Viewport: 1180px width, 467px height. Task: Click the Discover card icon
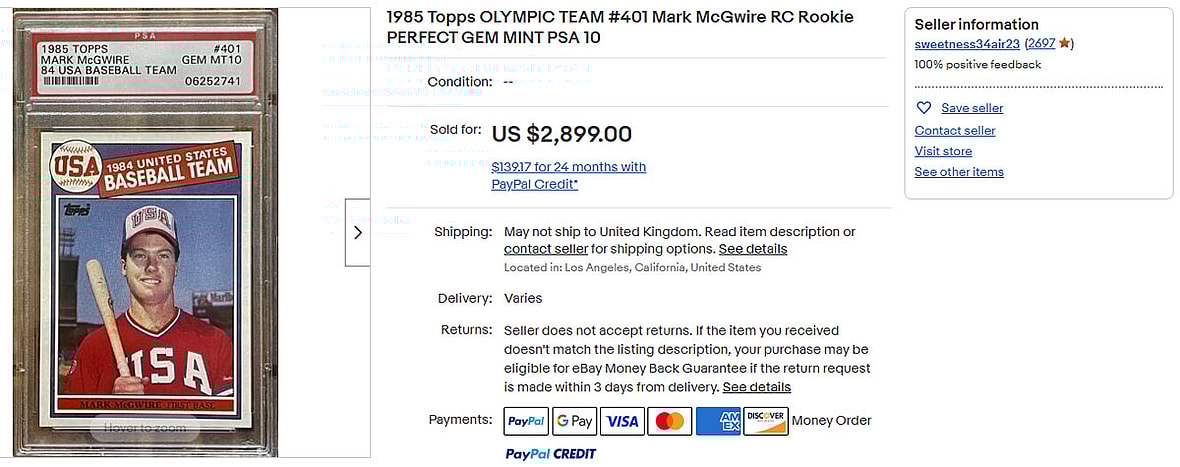click(765, 421)
